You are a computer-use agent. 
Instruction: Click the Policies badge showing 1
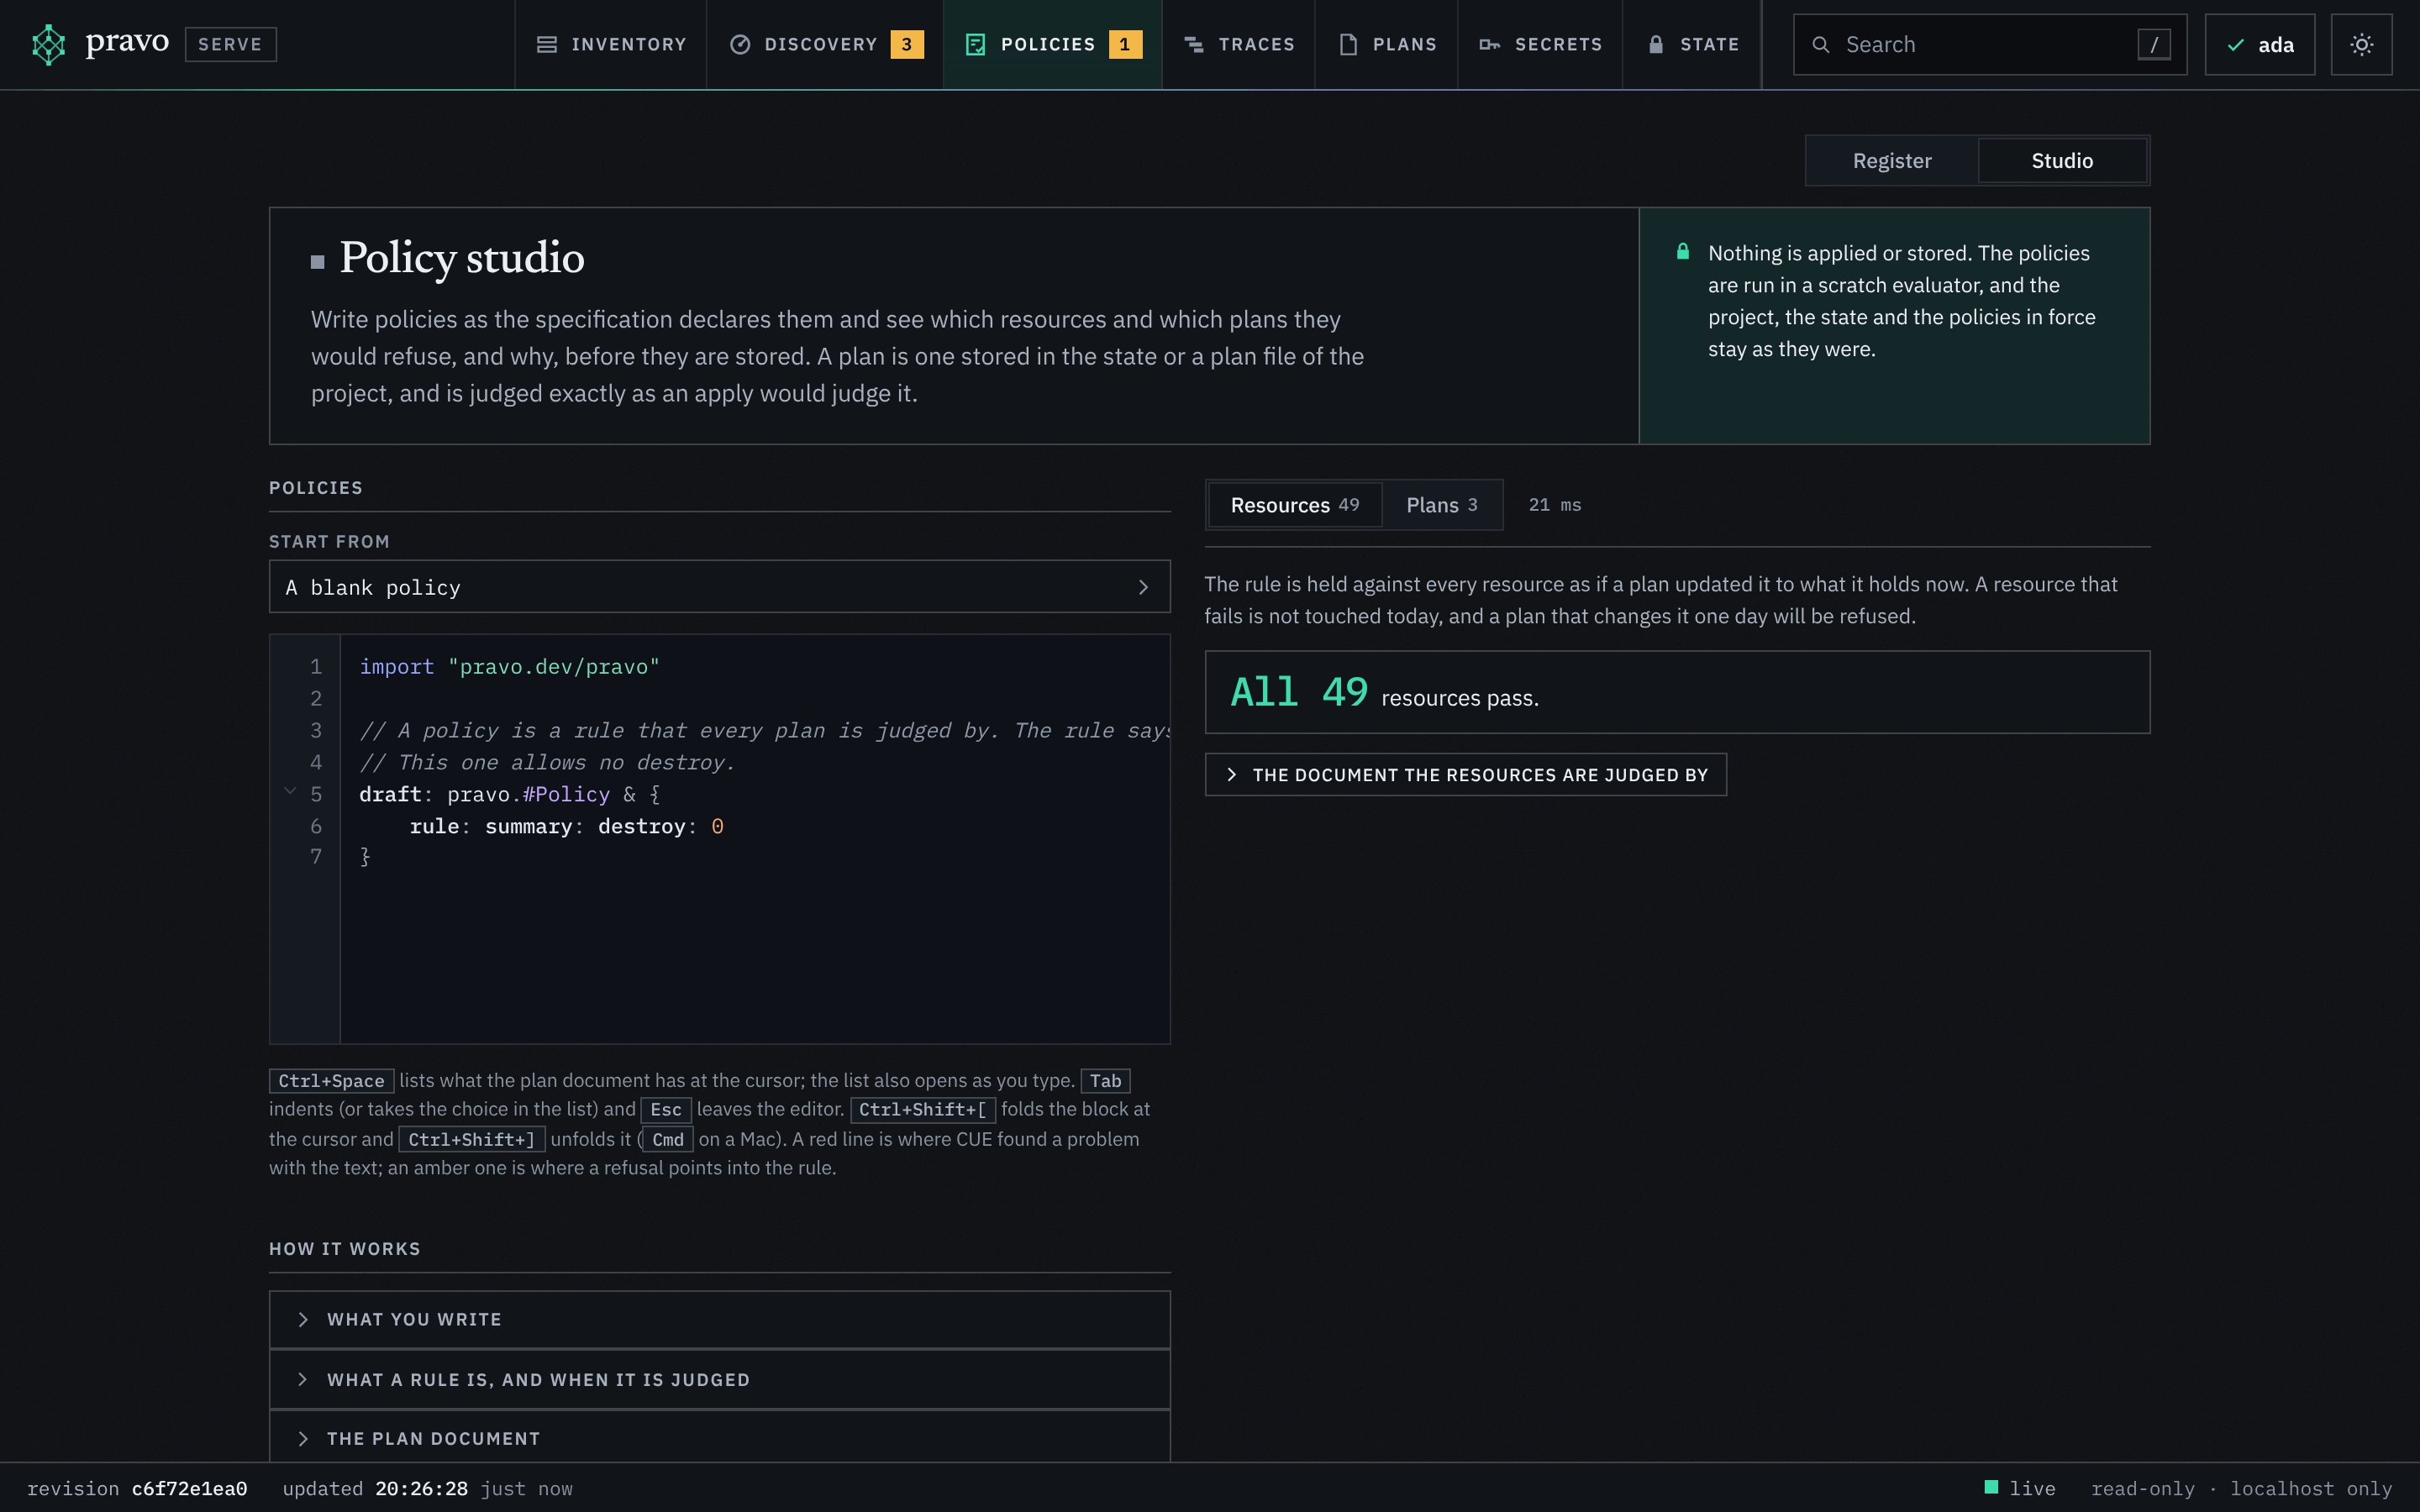[x=1125, y=44]
